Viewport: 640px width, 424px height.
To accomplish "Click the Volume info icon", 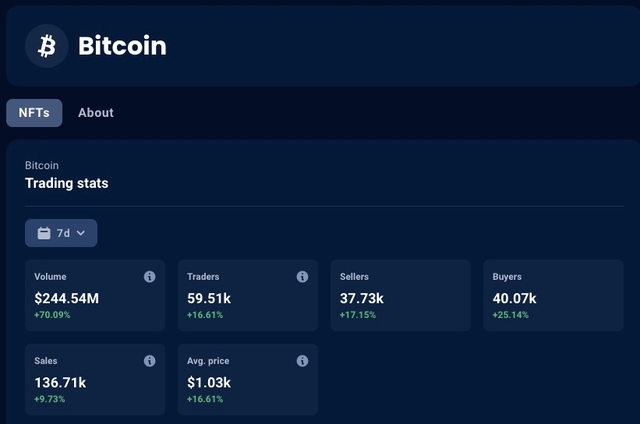I will [x=150, y=276].
